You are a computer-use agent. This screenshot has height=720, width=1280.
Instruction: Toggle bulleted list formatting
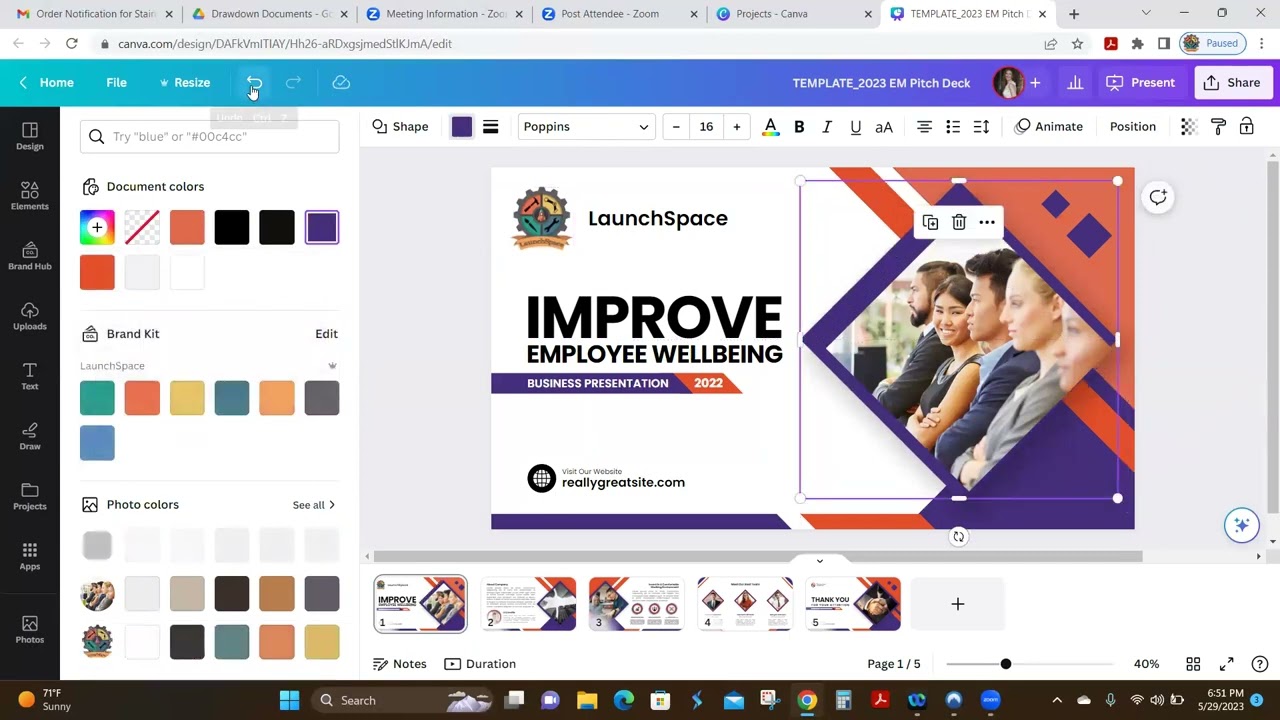953,127
